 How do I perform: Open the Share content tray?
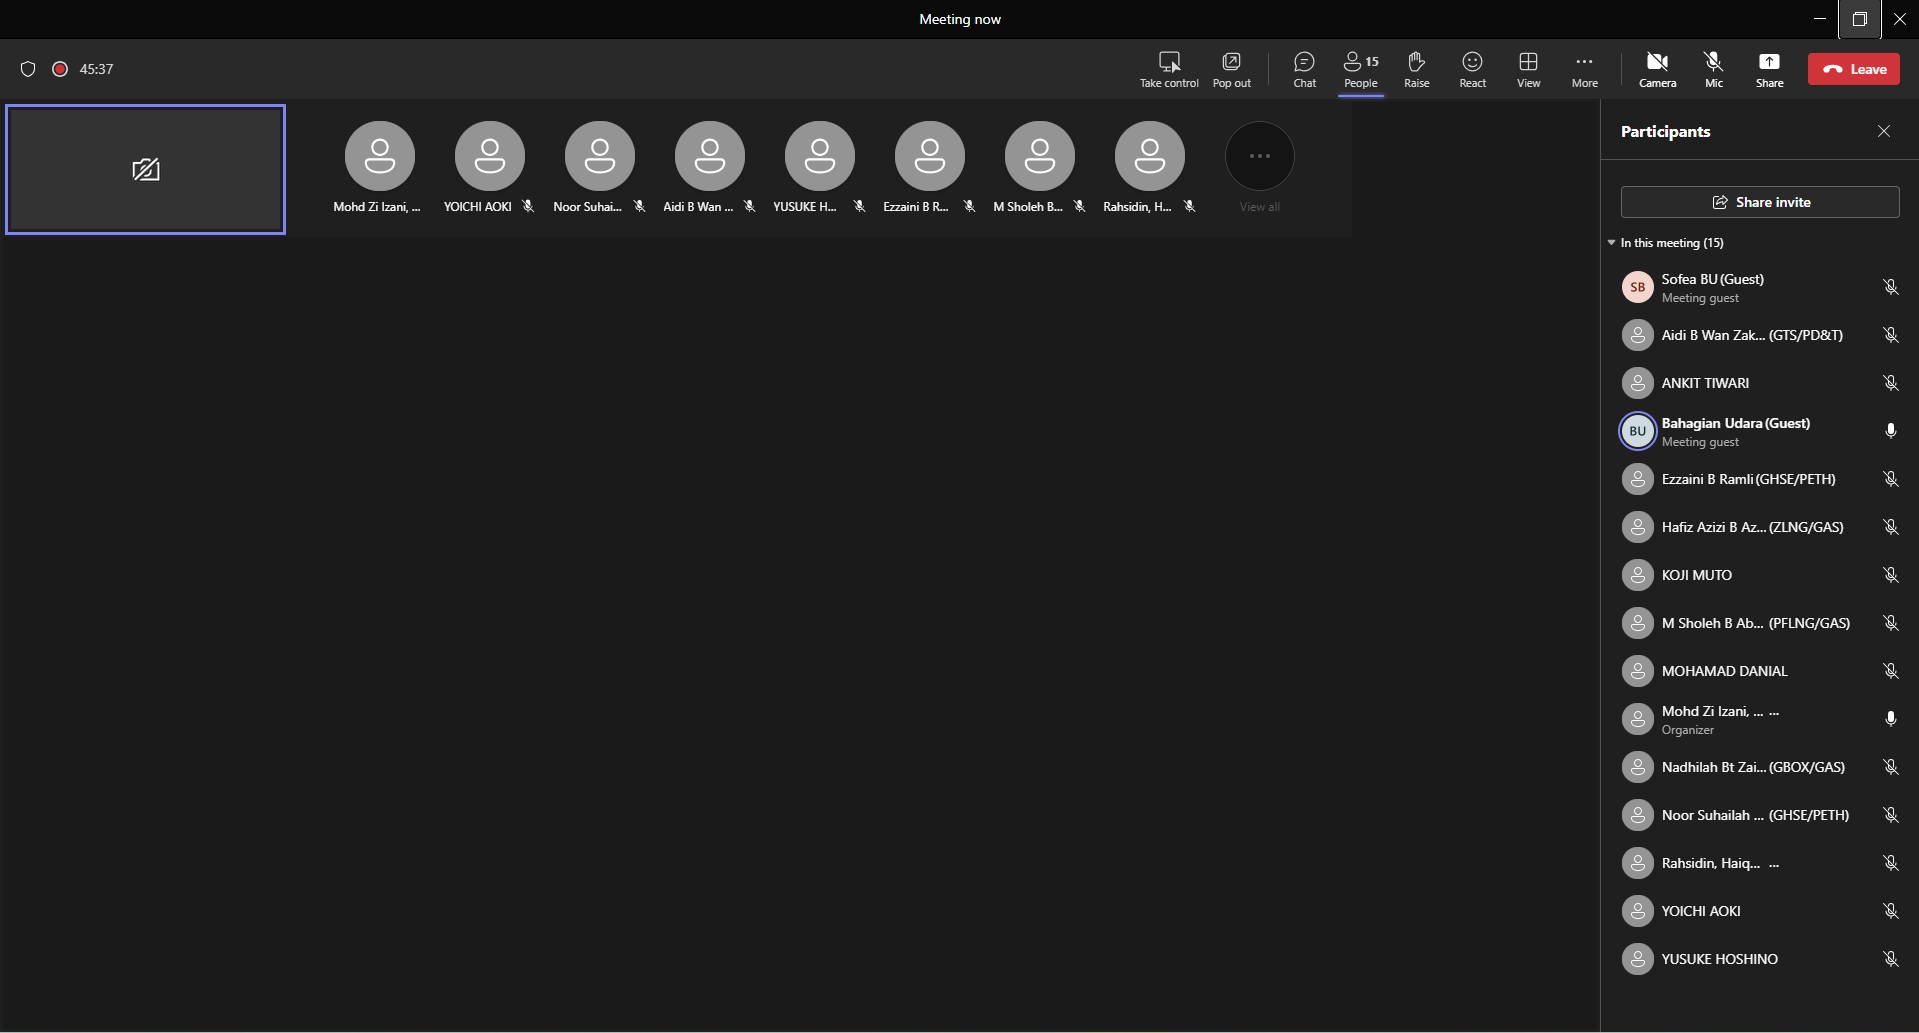pos(1769,69)
